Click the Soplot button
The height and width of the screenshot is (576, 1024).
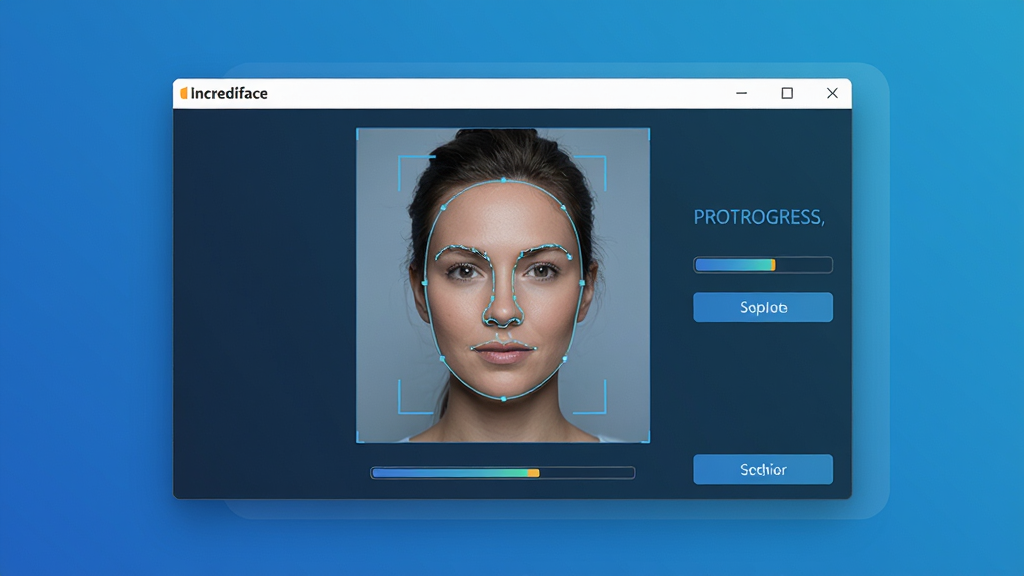(763, 307)
